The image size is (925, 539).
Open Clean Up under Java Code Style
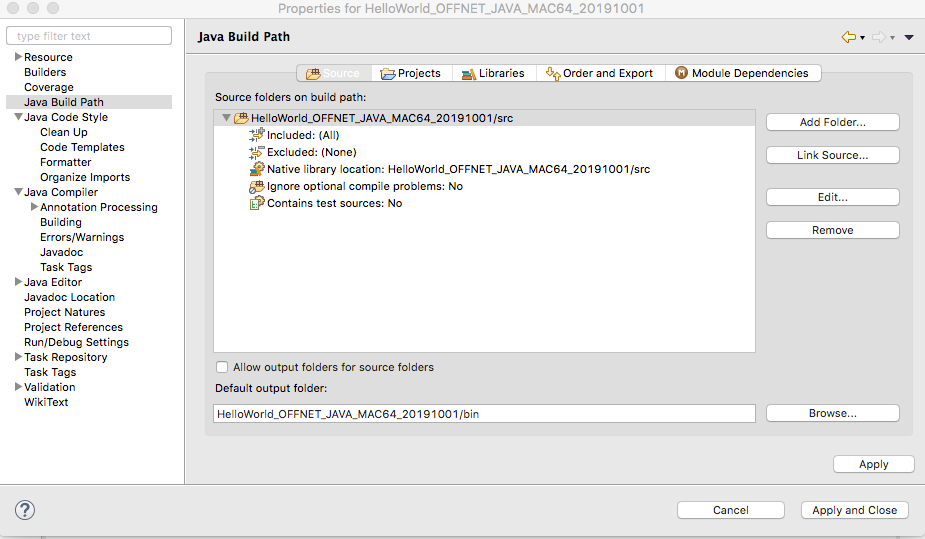click(64, 132)
